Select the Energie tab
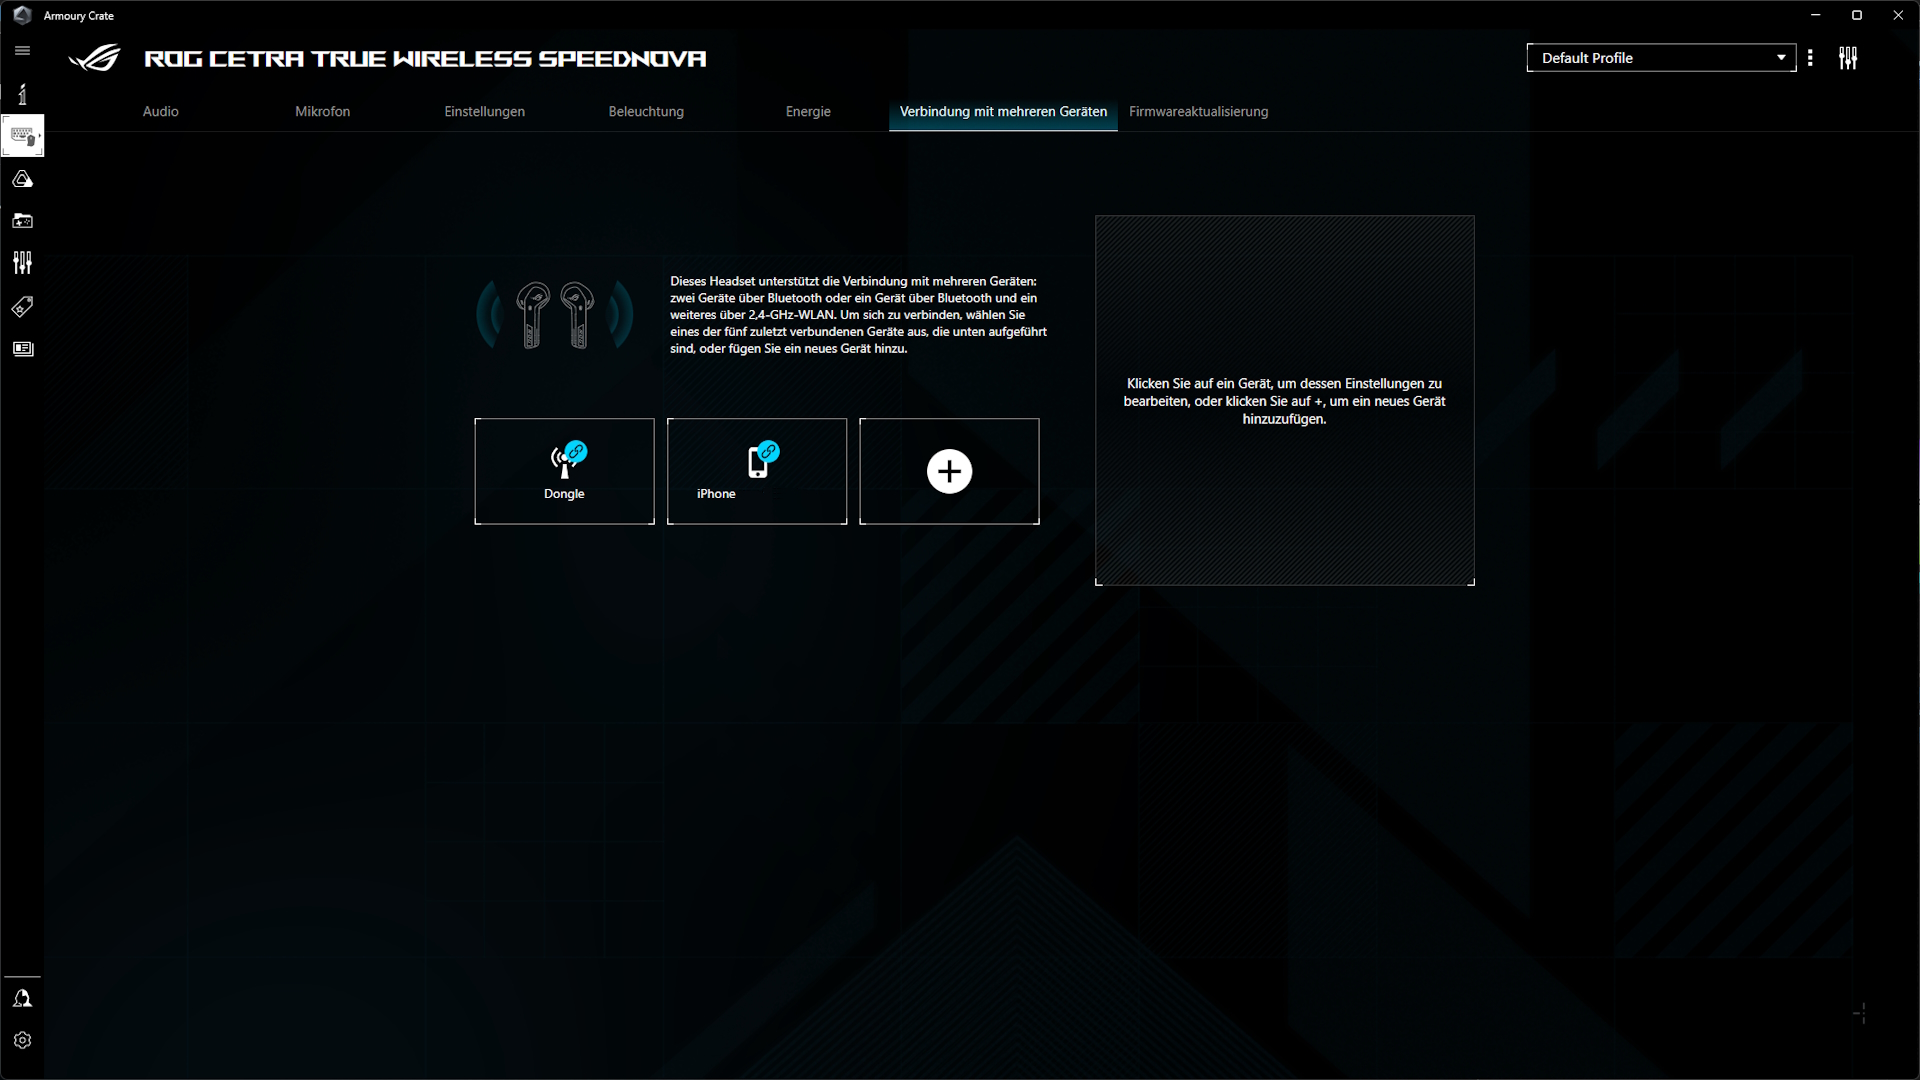 [808, 111]
